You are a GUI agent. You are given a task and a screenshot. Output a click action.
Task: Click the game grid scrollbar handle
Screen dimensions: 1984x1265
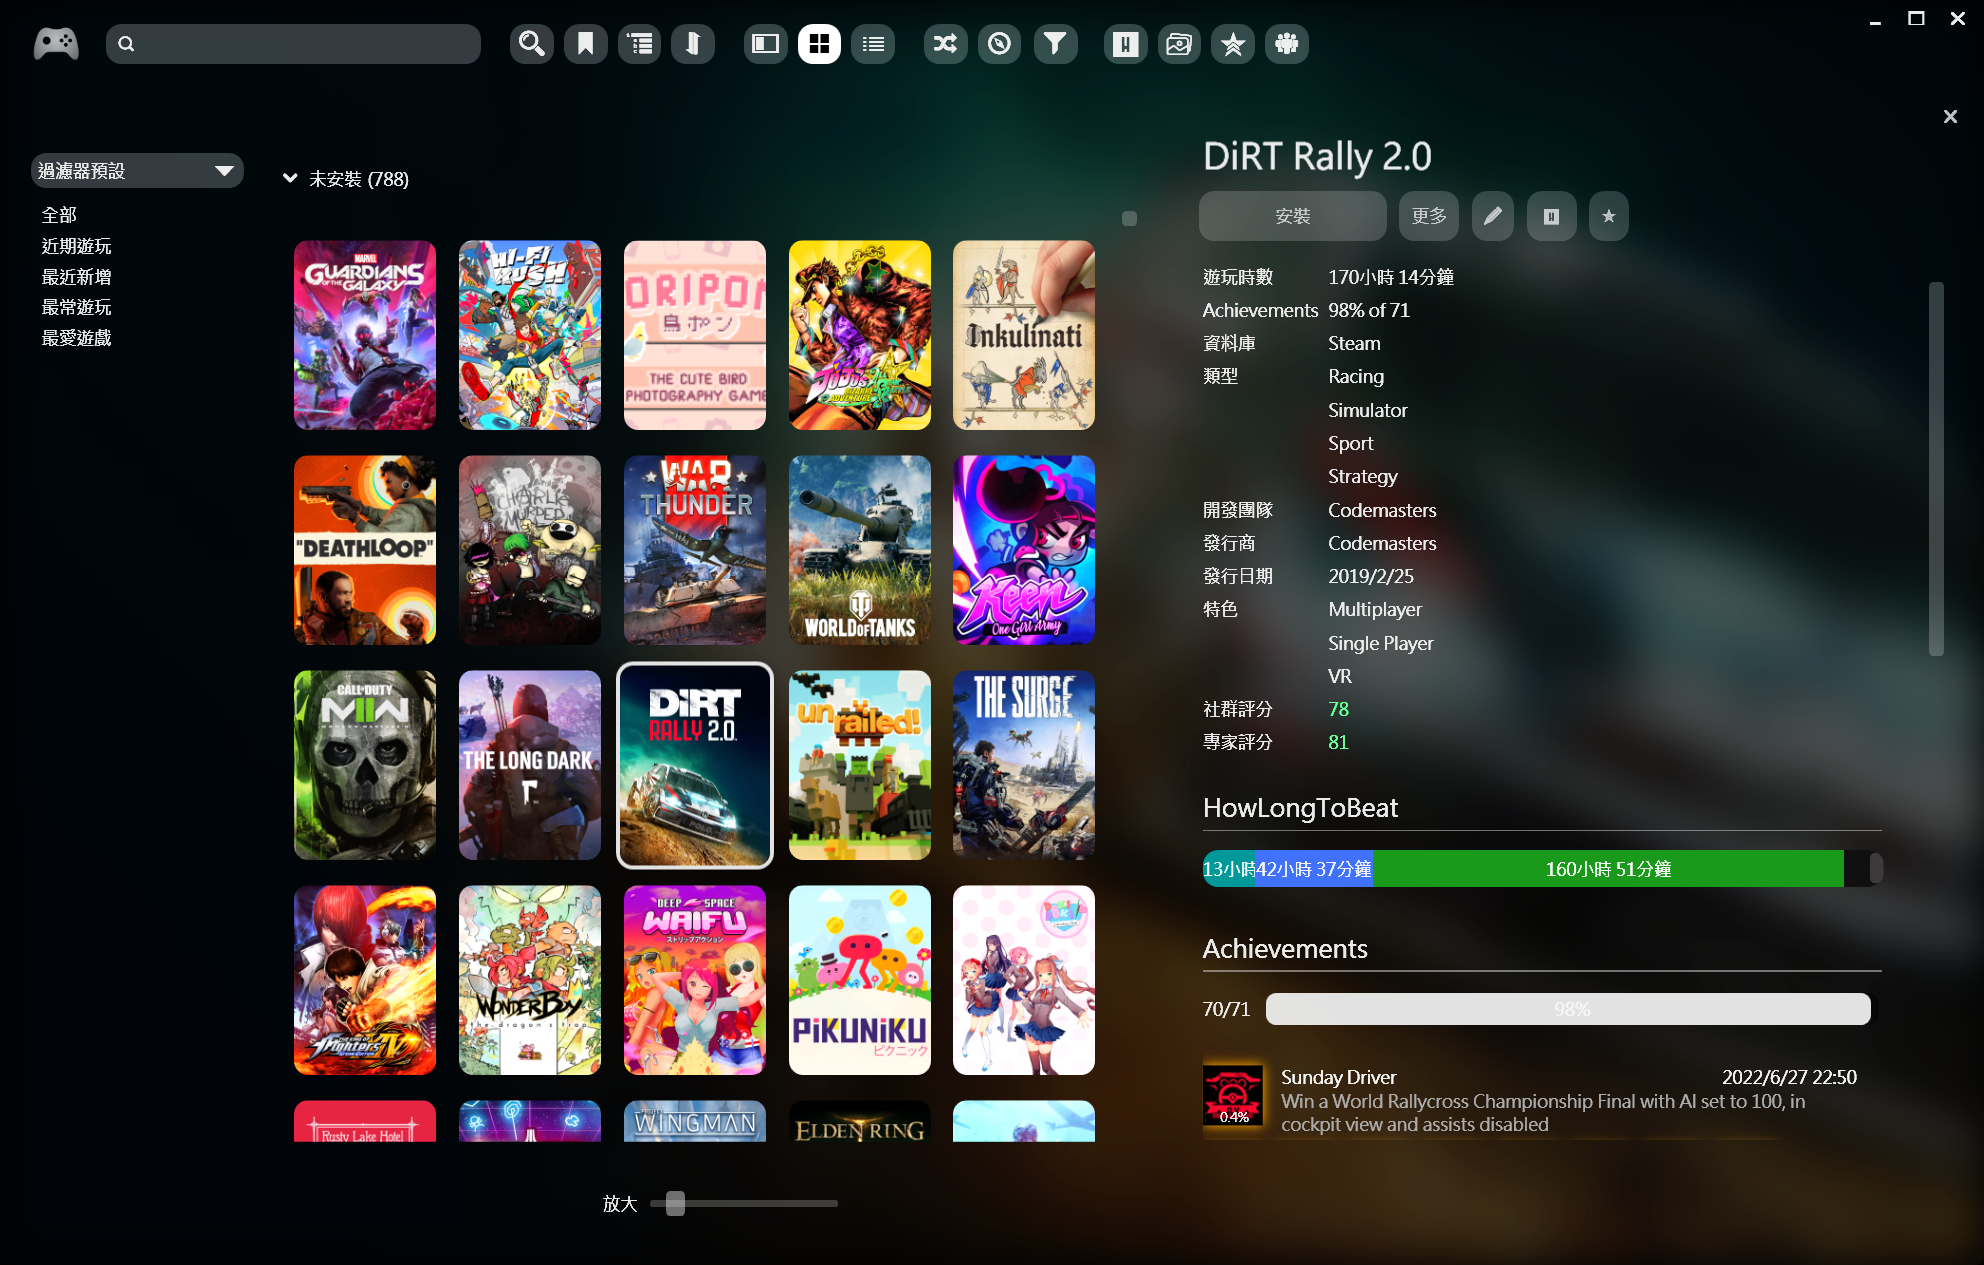pyautogui.click(x=1129, y=218)
